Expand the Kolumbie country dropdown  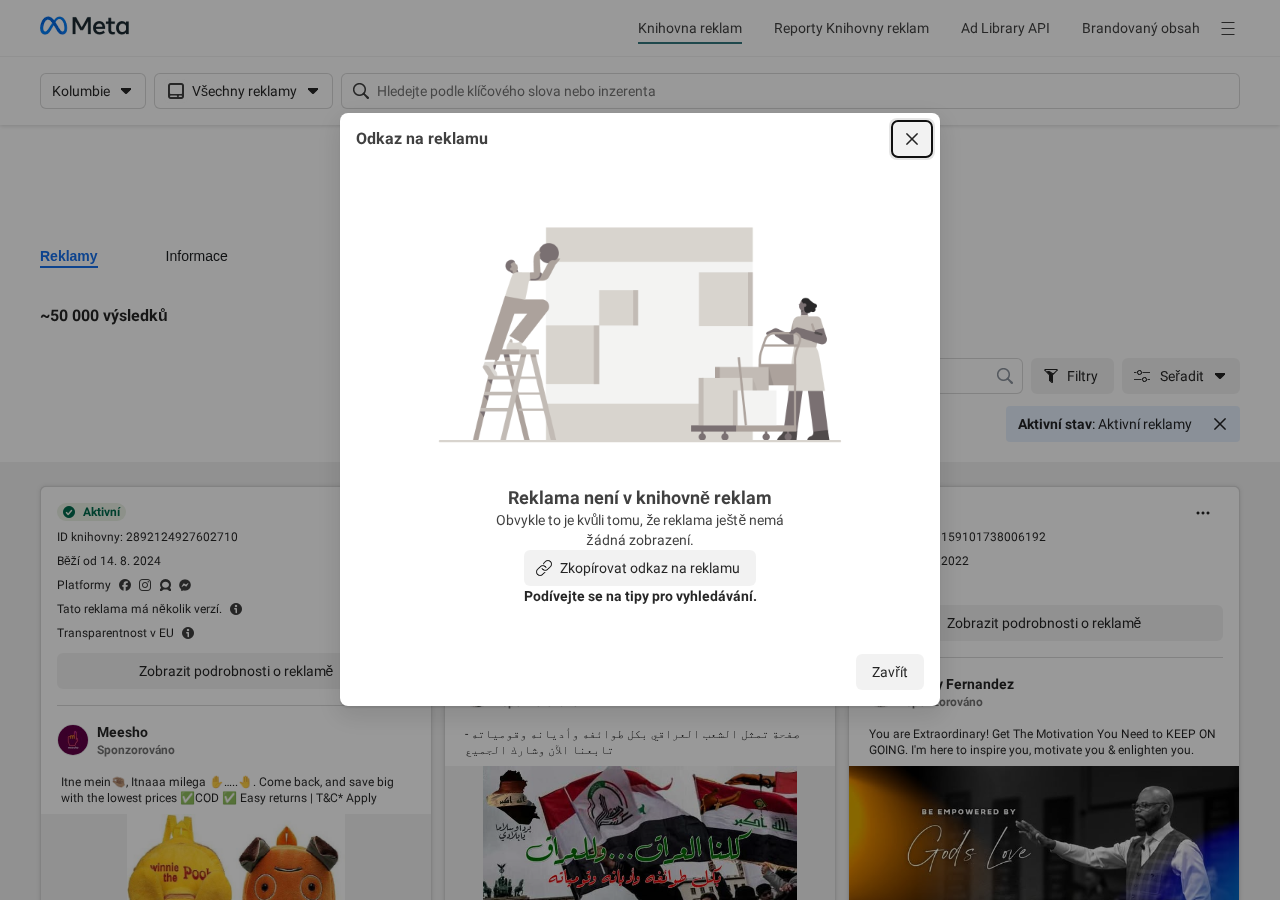pyautogui.click(x=93, y=91)
